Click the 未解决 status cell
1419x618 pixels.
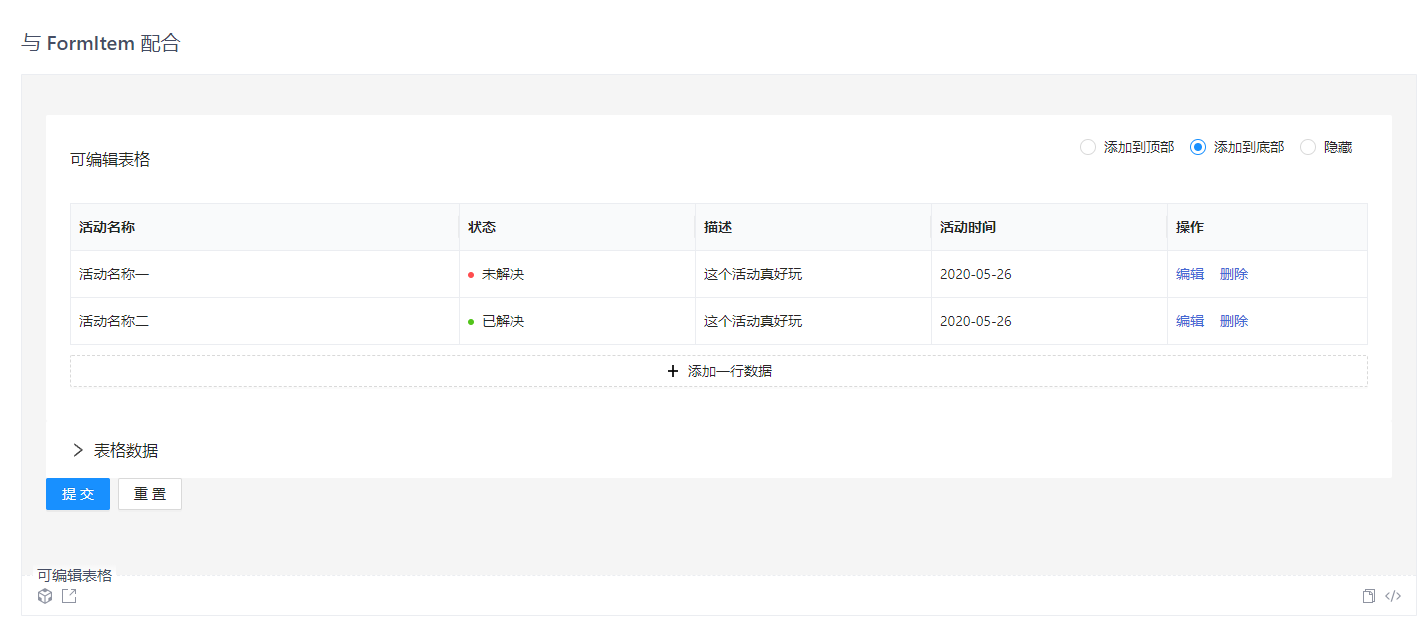click(x=578, y=274)
